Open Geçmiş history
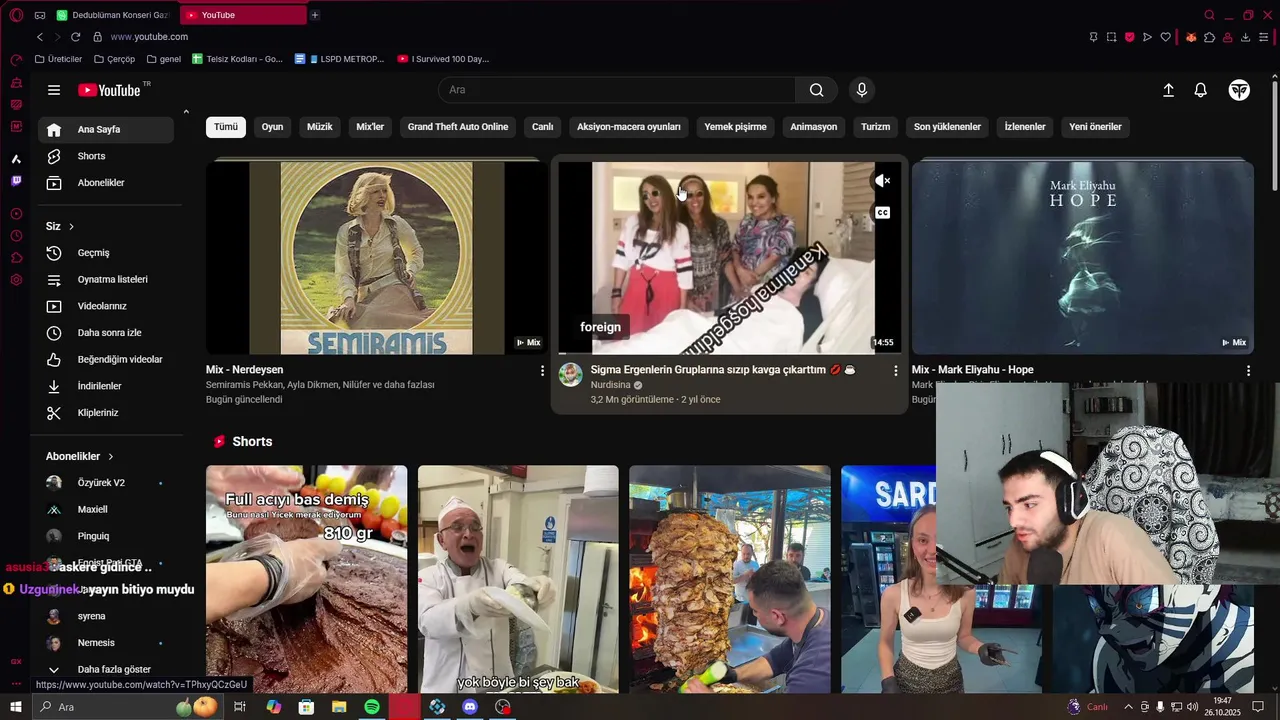This screenshot has height=720, width=1280. [x=106, y=253]
